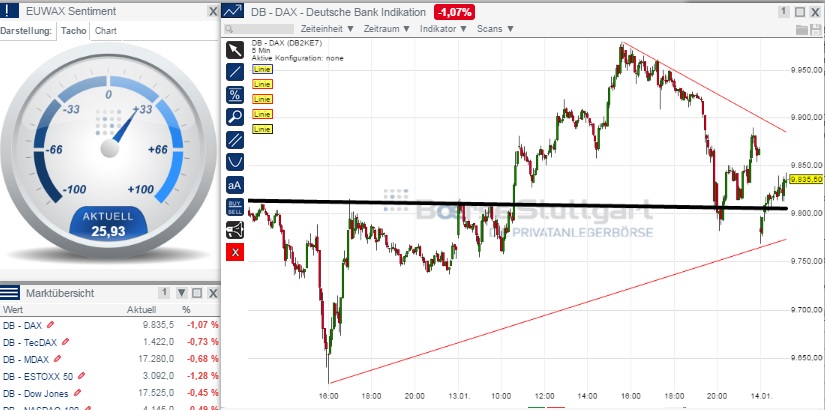Click the red -1,07% change badge
Image resolution: width=825 pixels, height=410 pixels.
[454, 12]
